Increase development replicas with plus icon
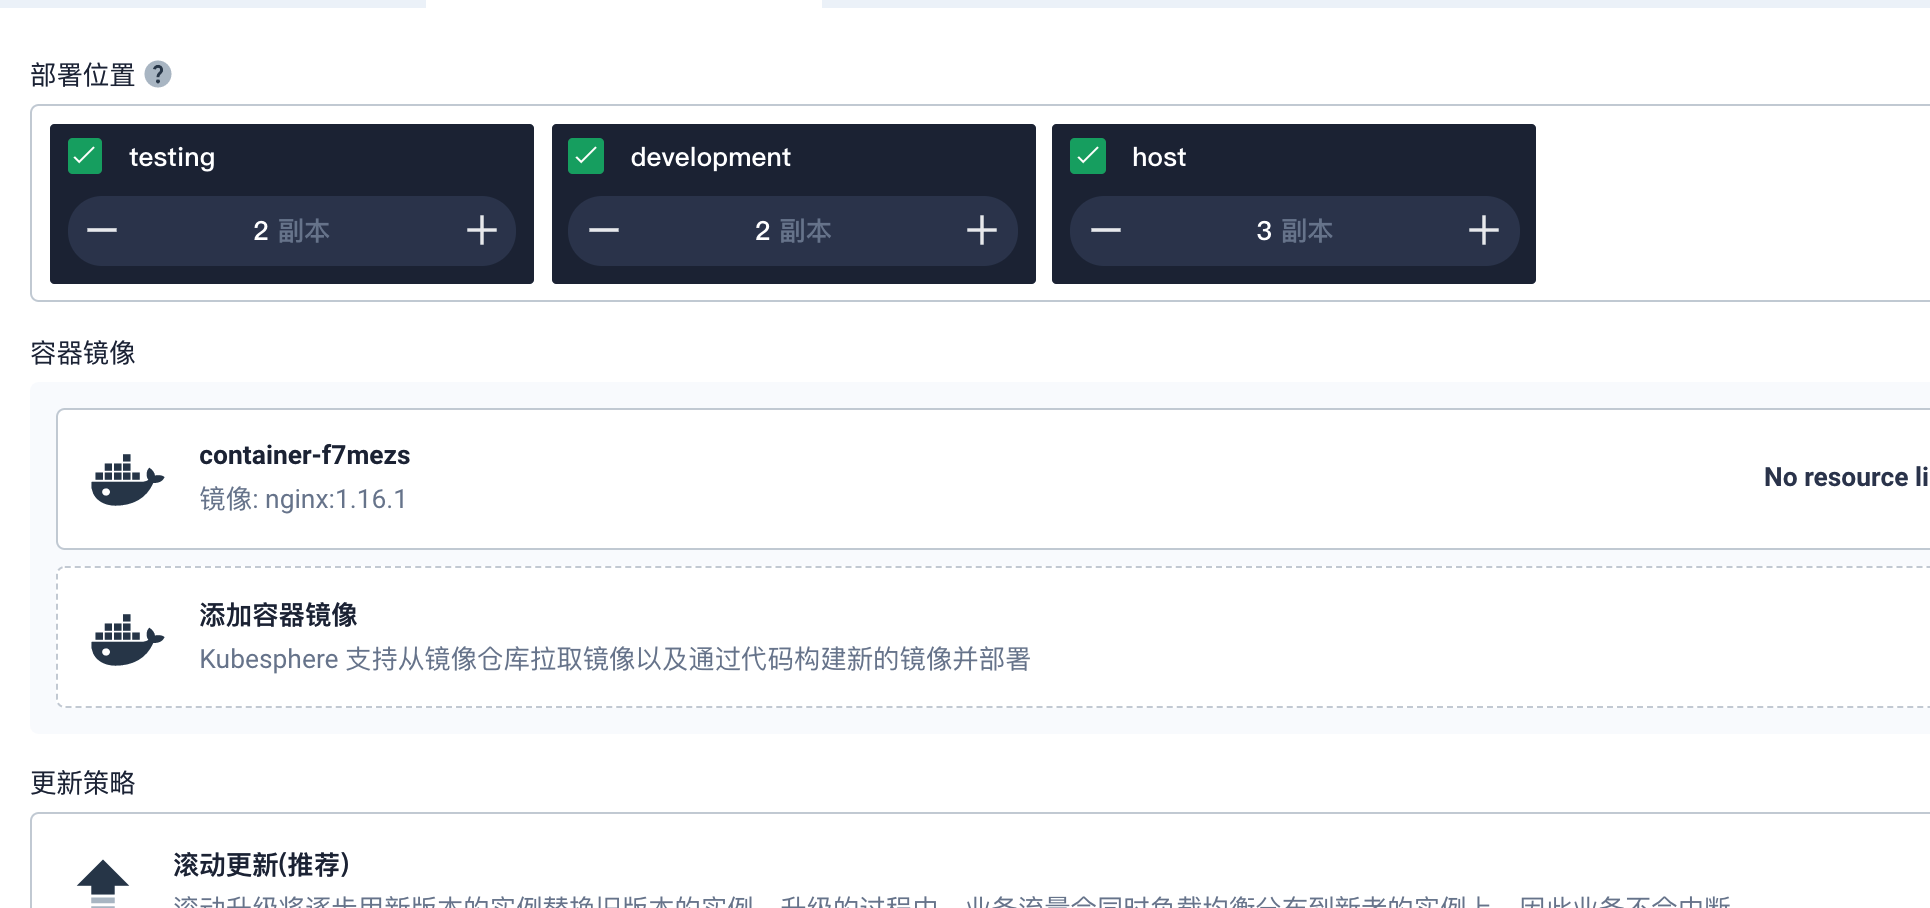The image size is (1930, 908). coord(982,230)
